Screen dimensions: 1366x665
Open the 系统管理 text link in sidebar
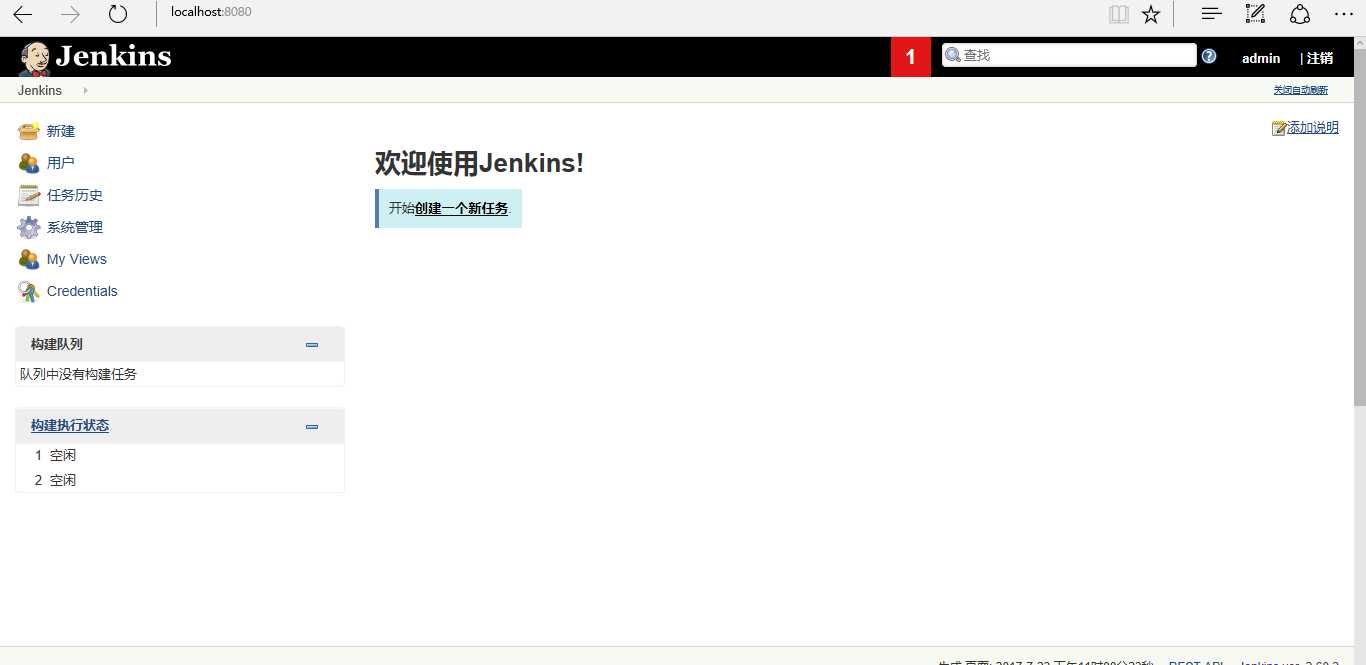75,227
